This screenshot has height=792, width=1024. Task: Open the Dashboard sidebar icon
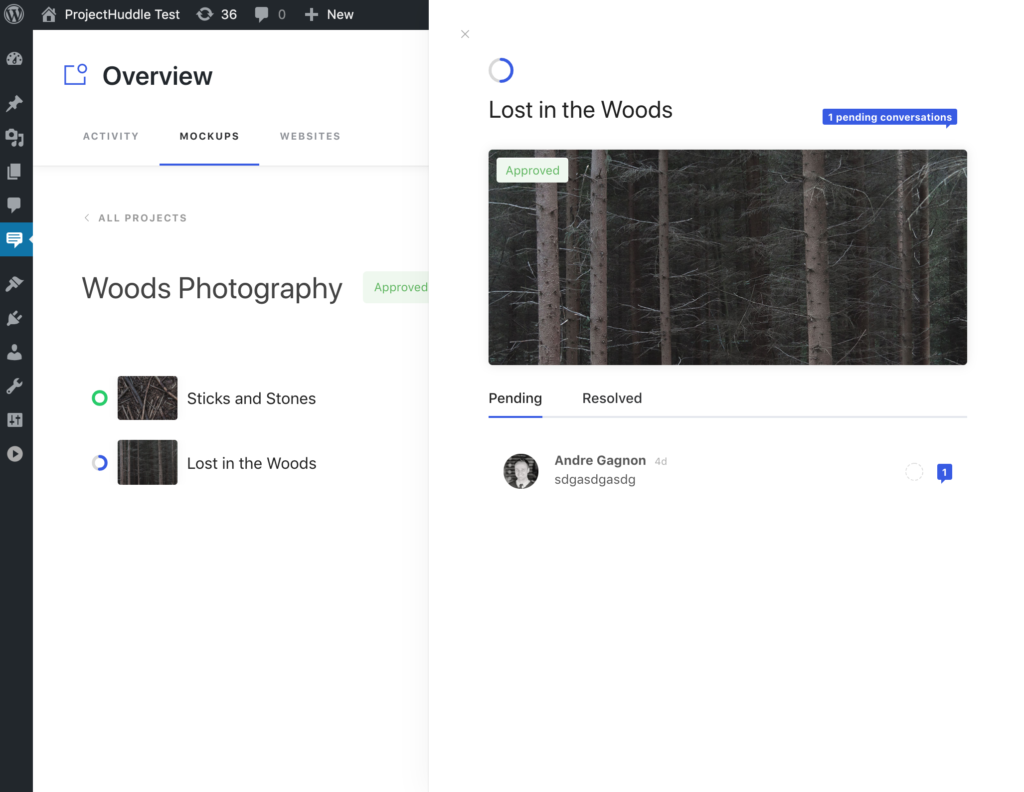tap(14, 58)
